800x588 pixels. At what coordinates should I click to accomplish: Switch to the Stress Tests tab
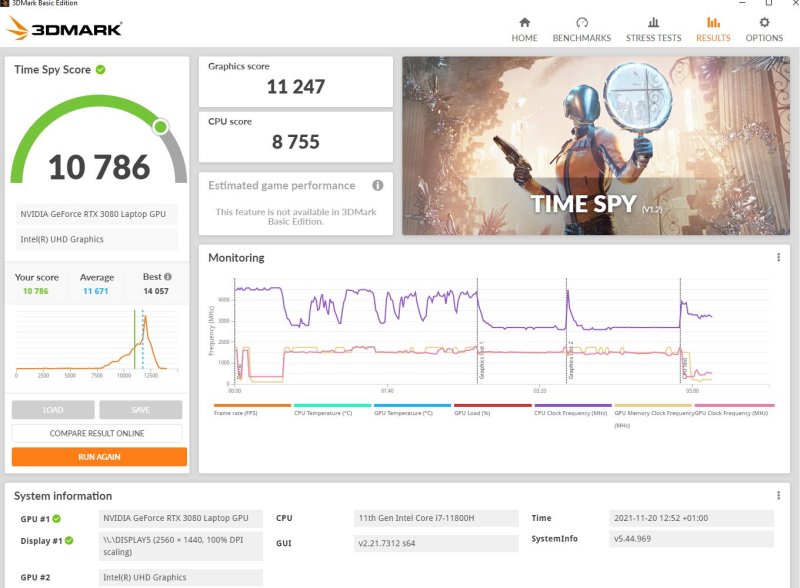click(x=654, y=30)
